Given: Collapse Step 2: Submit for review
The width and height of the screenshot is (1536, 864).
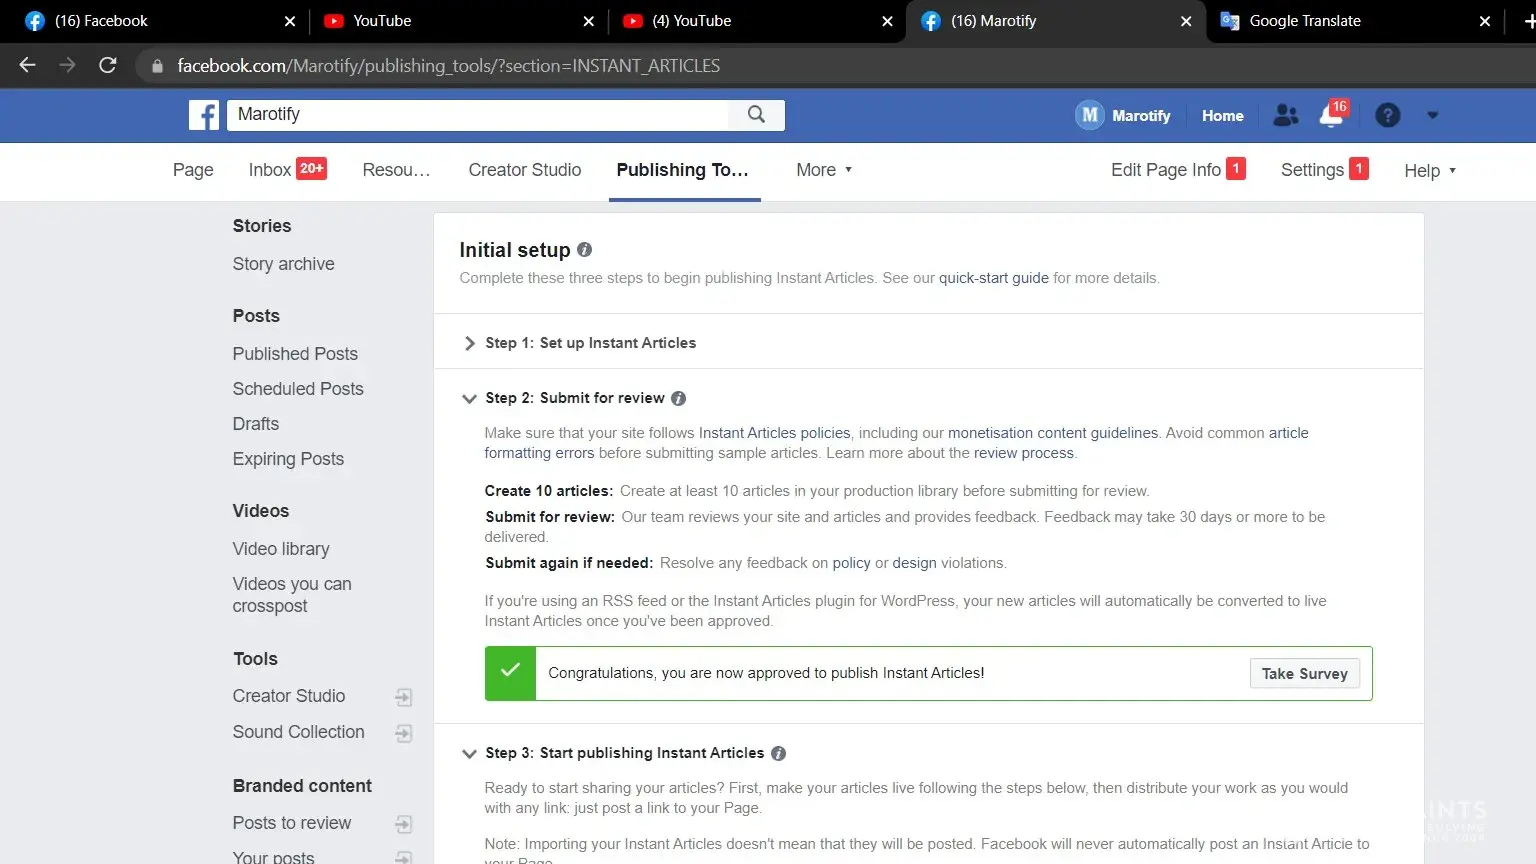Looking at the screenshot, I should tap(469, 398).
